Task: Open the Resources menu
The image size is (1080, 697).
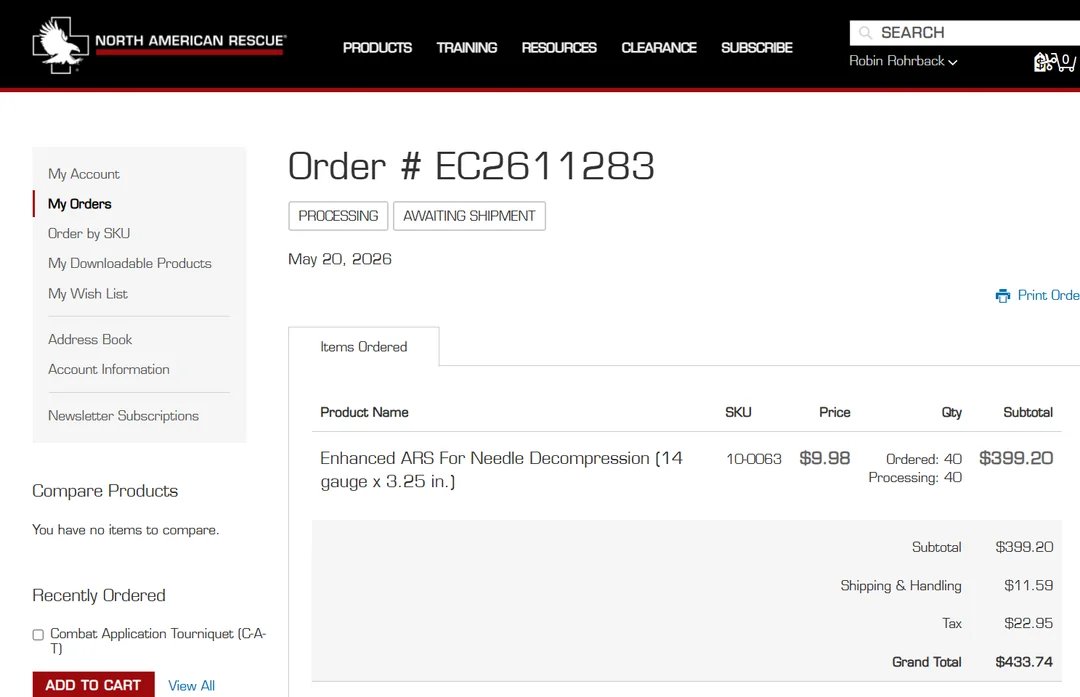Action: point(559,48)
